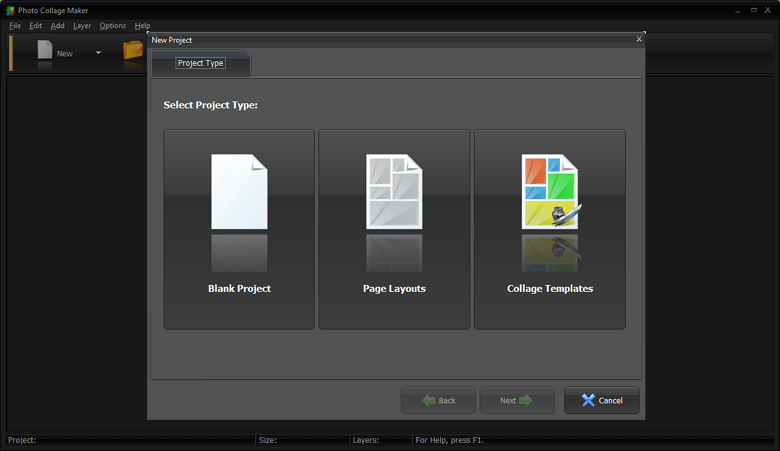The image size is (780, 451).
Task: Maximize the Photo Collage Maker window
Action: tap(754, 10)
